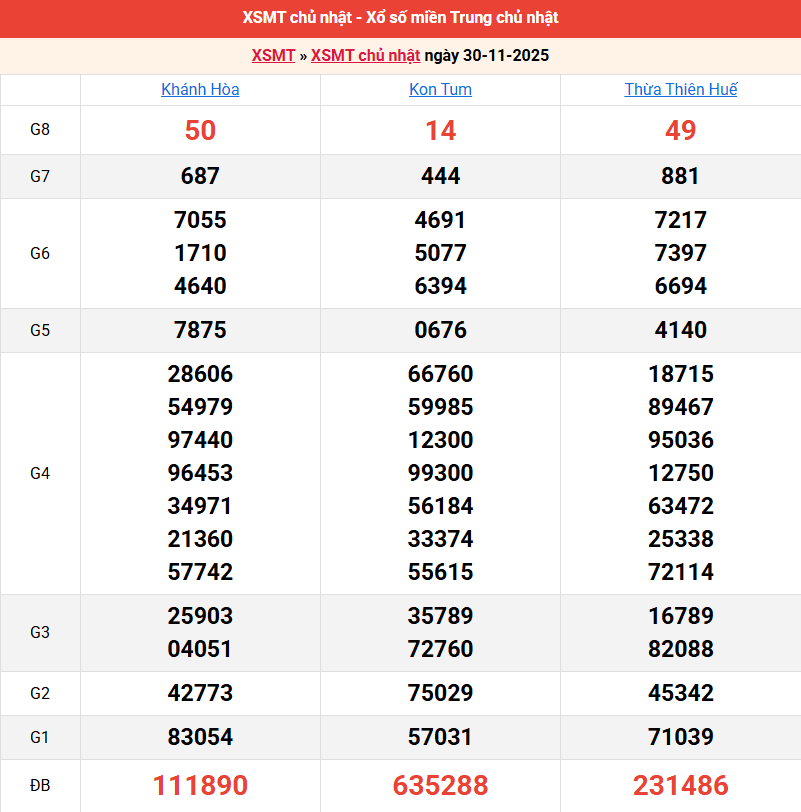Click Khánh Hòa G8 result 50

200,130
